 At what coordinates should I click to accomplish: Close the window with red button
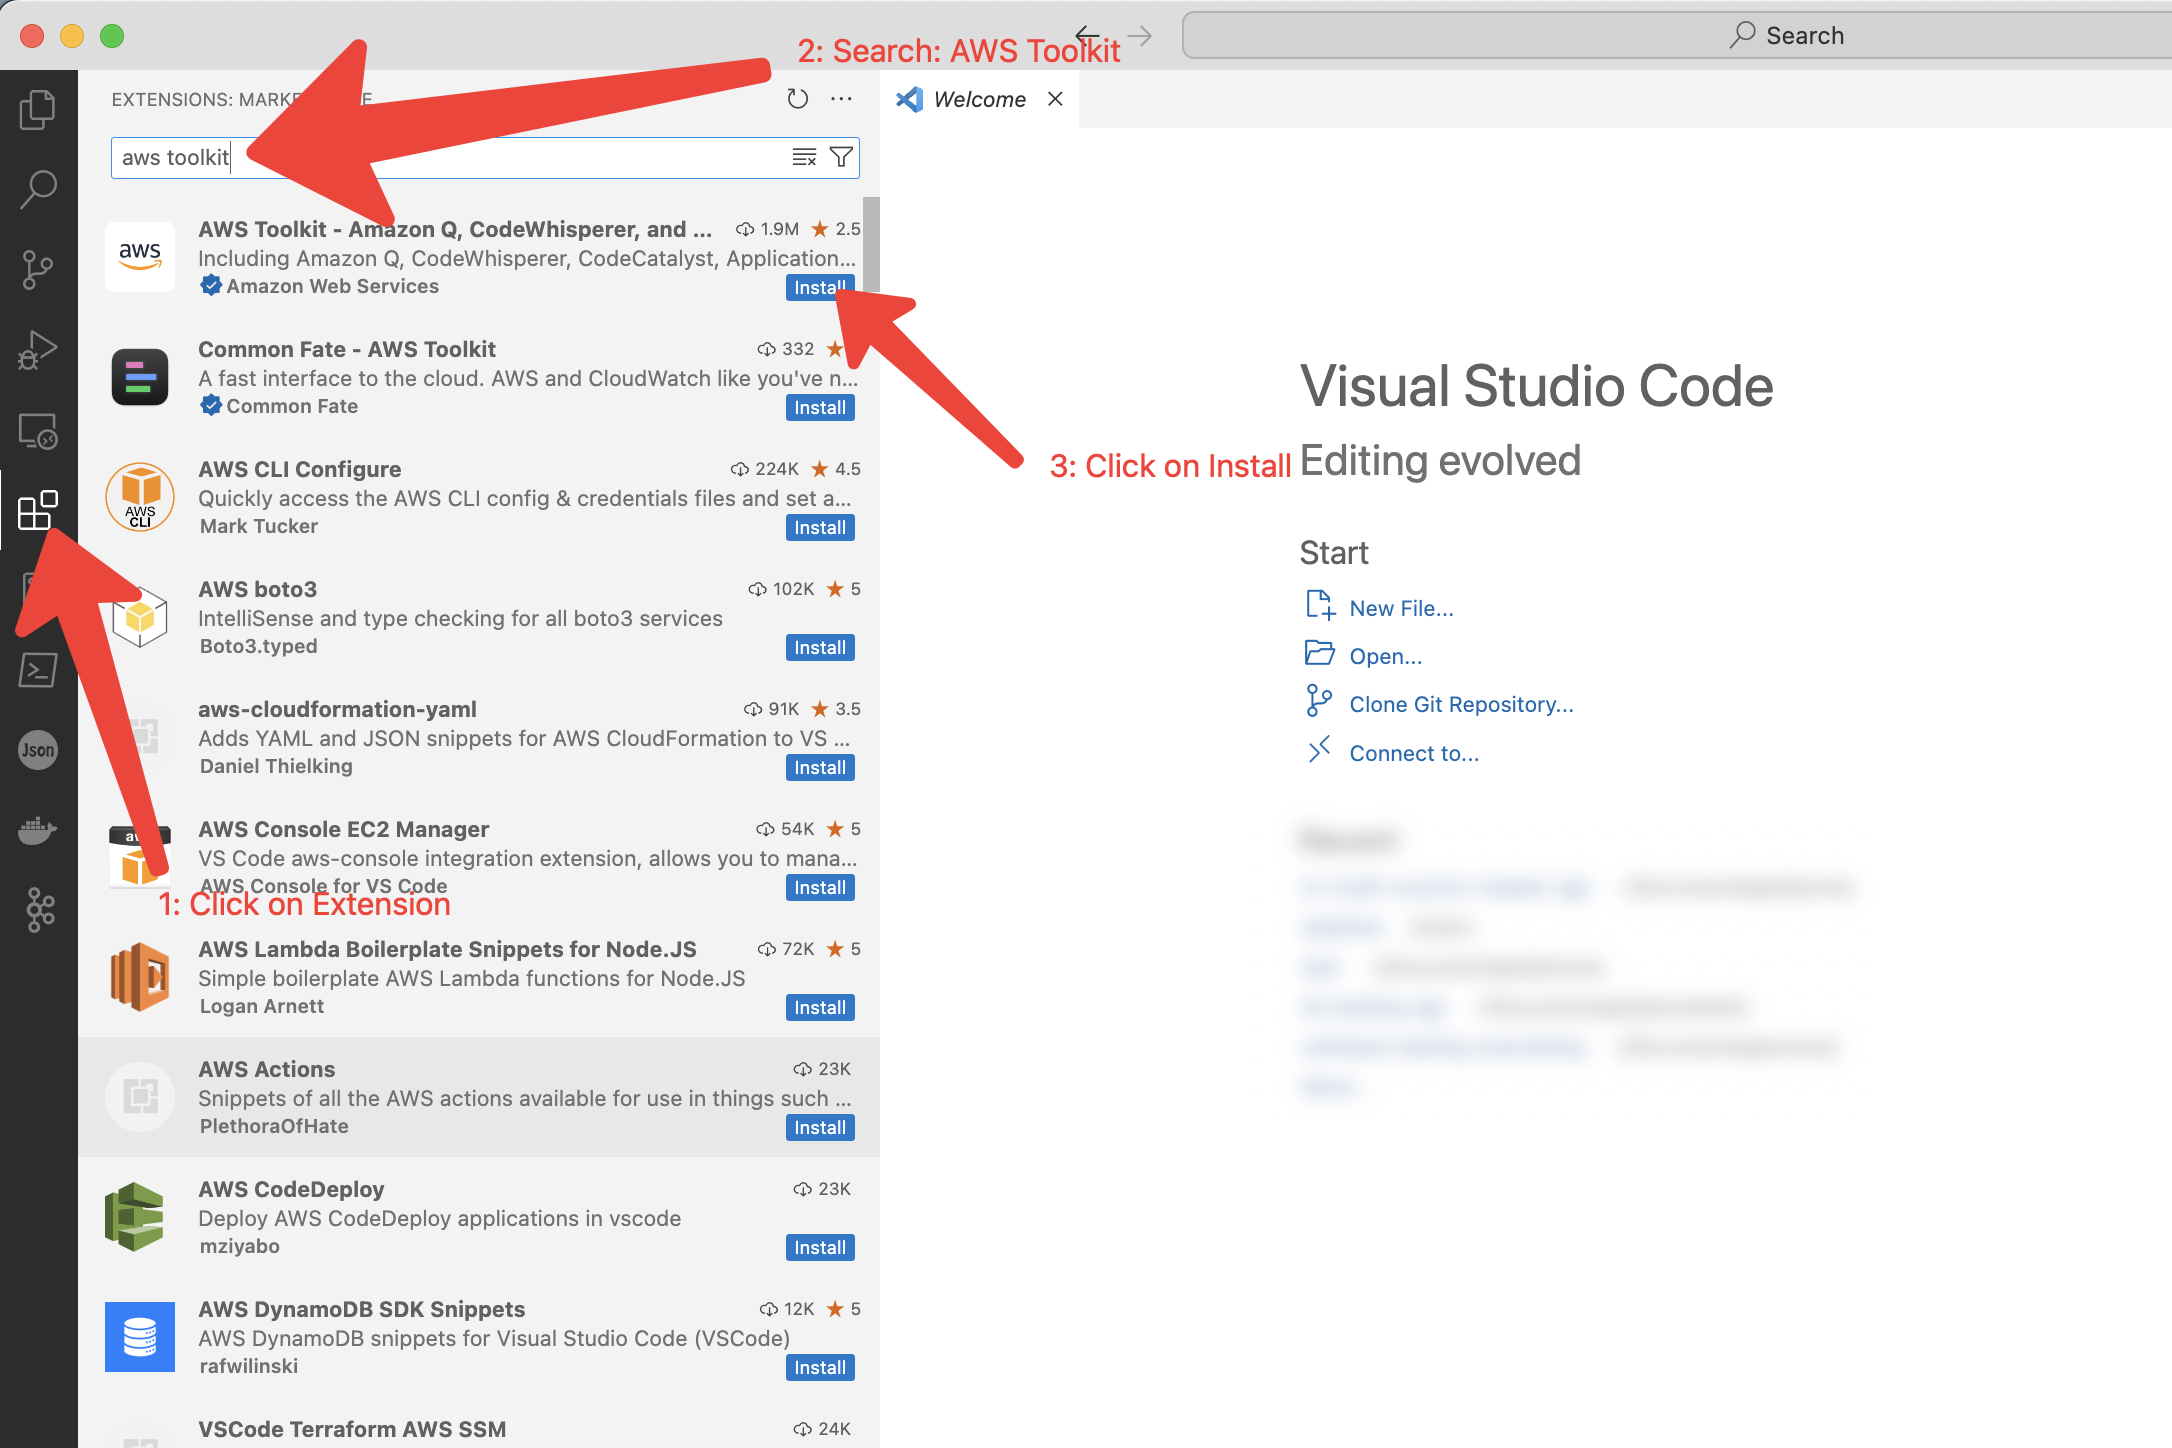click(x=32, y=36)
